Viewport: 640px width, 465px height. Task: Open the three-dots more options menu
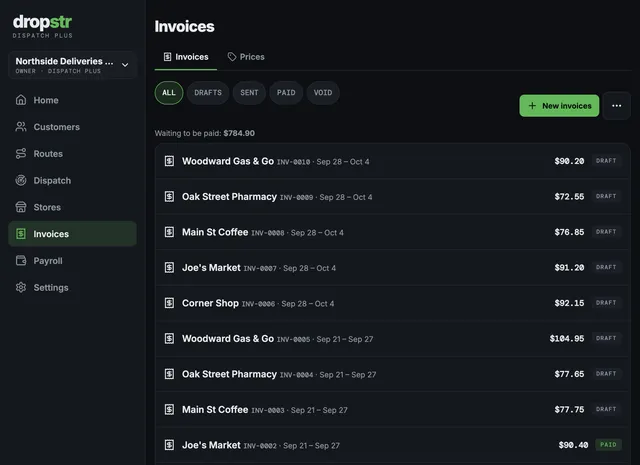point(617,106)
